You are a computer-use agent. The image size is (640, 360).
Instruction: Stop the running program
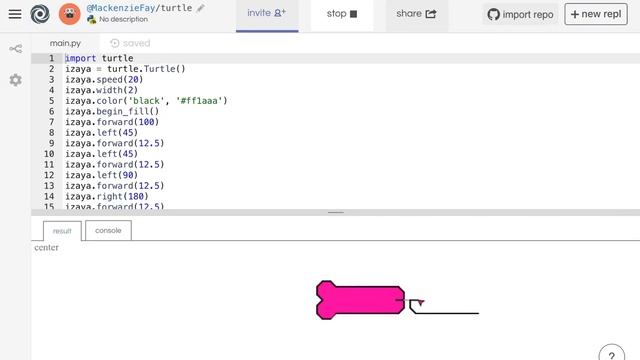(x=342, y=14)
